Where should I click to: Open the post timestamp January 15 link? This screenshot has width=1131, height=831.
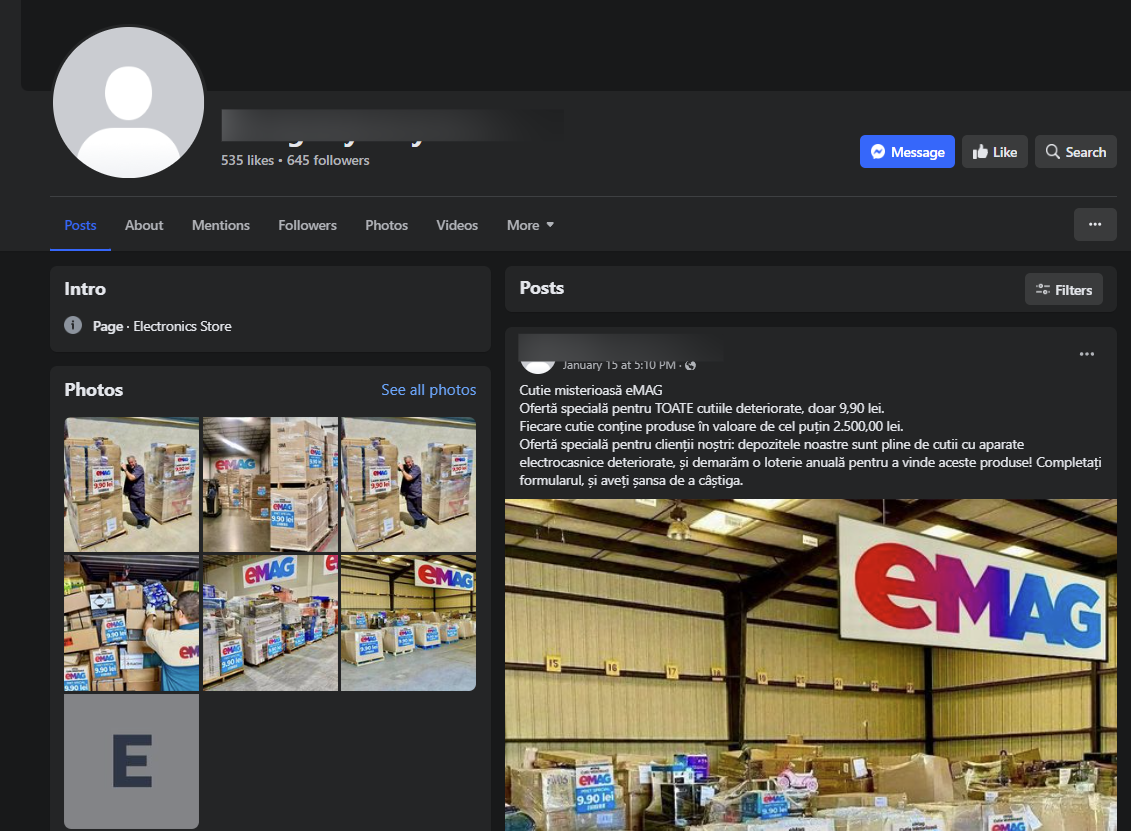click(x=618, y=366)
